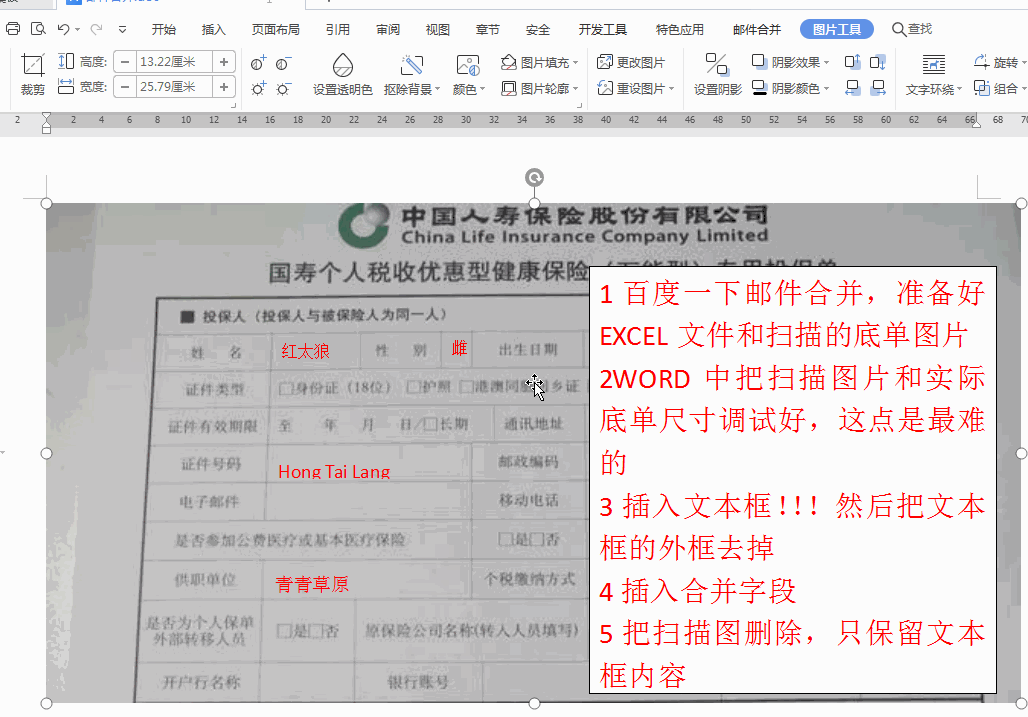Click 设置透明色 set transparent color
Viewport: 1028px width, 717px height.
click(x=342, y=75)
